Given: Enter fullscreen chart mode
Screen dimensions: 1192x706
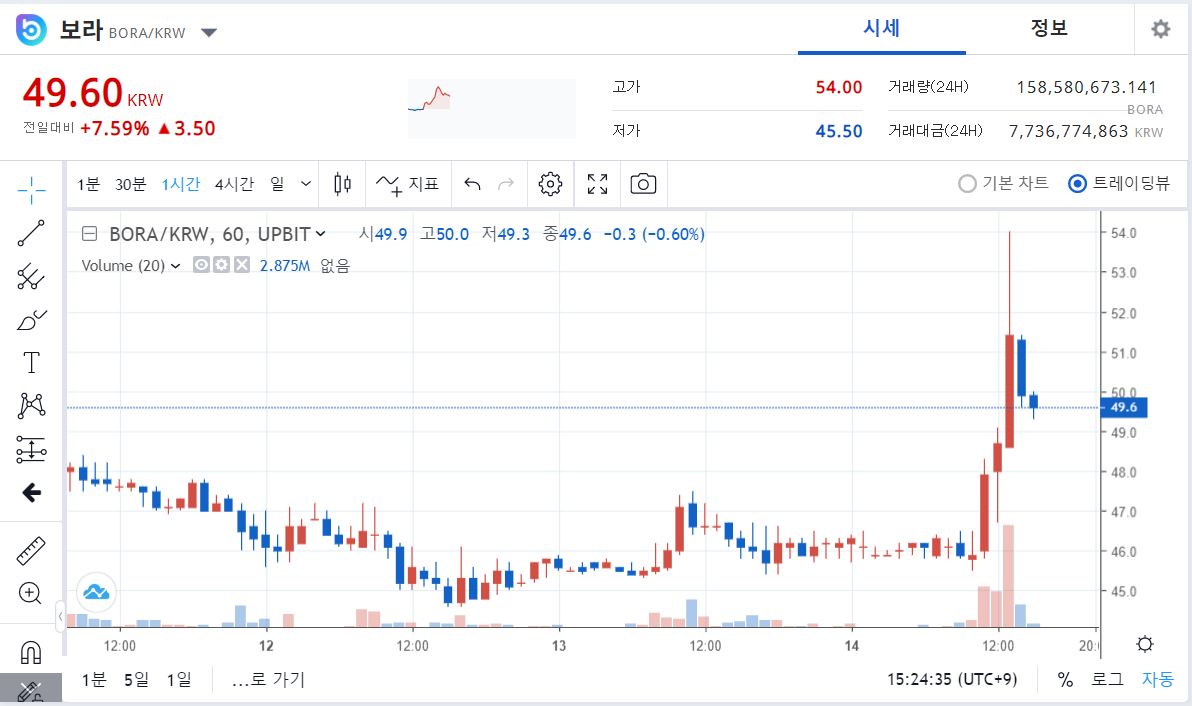Looking at the screenshot, I should point(598,184).
